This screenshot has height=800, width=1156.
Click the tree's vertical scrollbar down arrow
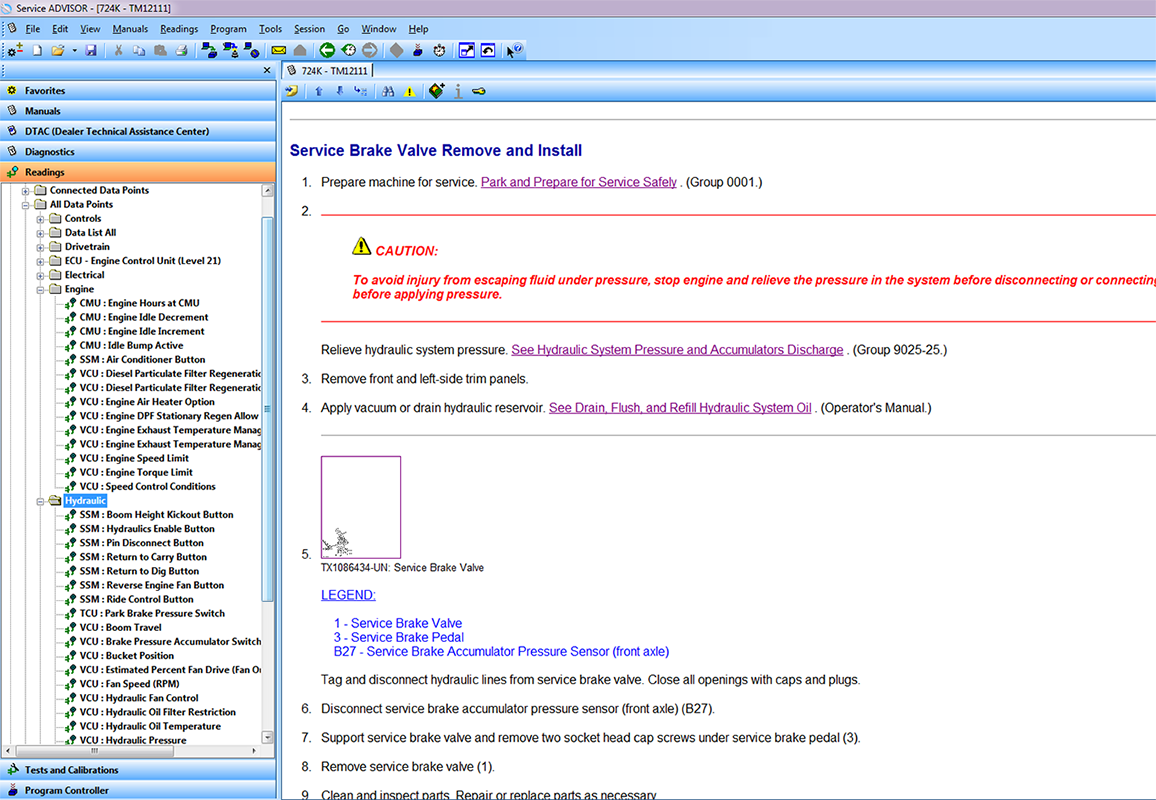point(268,737)
